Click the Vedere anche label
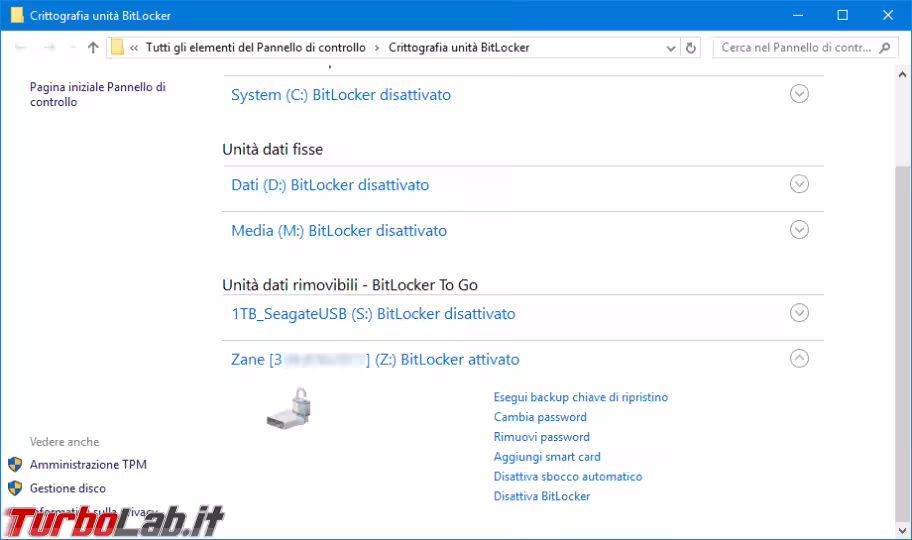The width and height of the screenshot is (912, 540). click(65, 442)
